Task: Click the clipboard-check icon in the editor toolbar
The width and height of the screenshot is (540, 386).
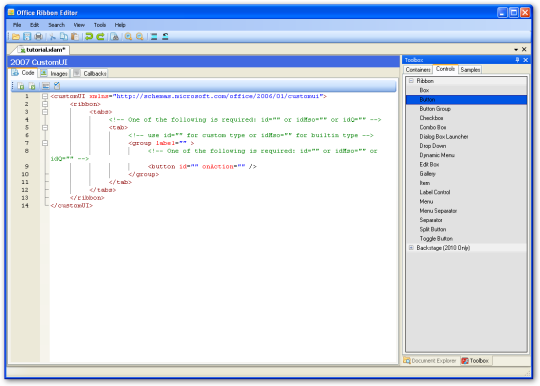Action: pyautogui.click(x=57, y=86)
